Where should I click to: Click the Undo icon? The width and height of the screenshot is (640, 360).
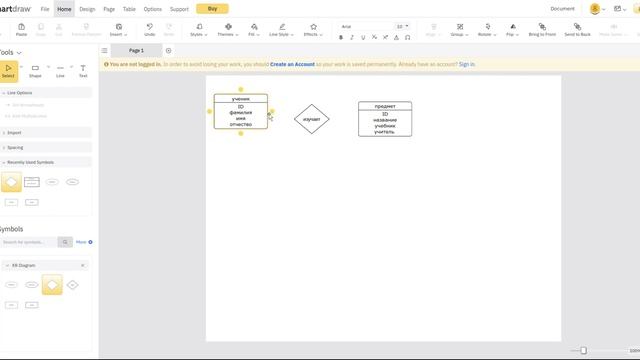(149, 27)
